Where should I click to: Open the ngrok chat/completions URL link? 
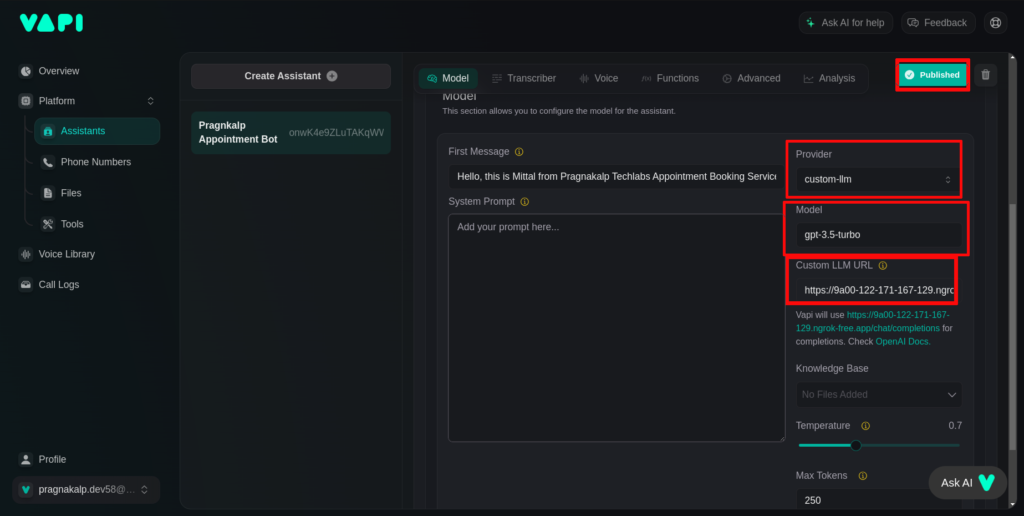pyautogui.click(x=872, y=321)
